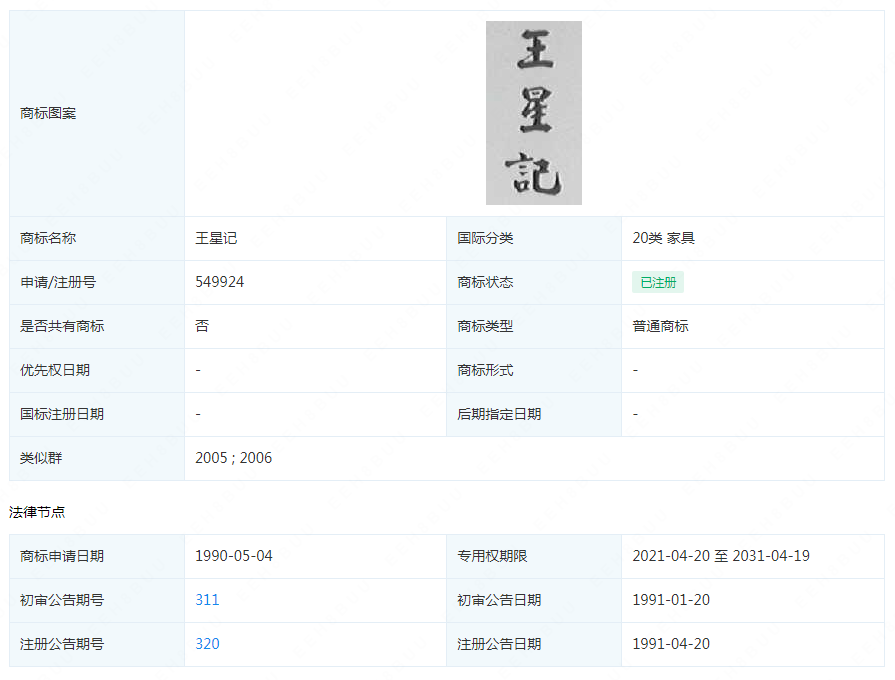Click the 20类 家具 classification value
Viewport: 895px width, 680px height.
(x=663, y=238)
